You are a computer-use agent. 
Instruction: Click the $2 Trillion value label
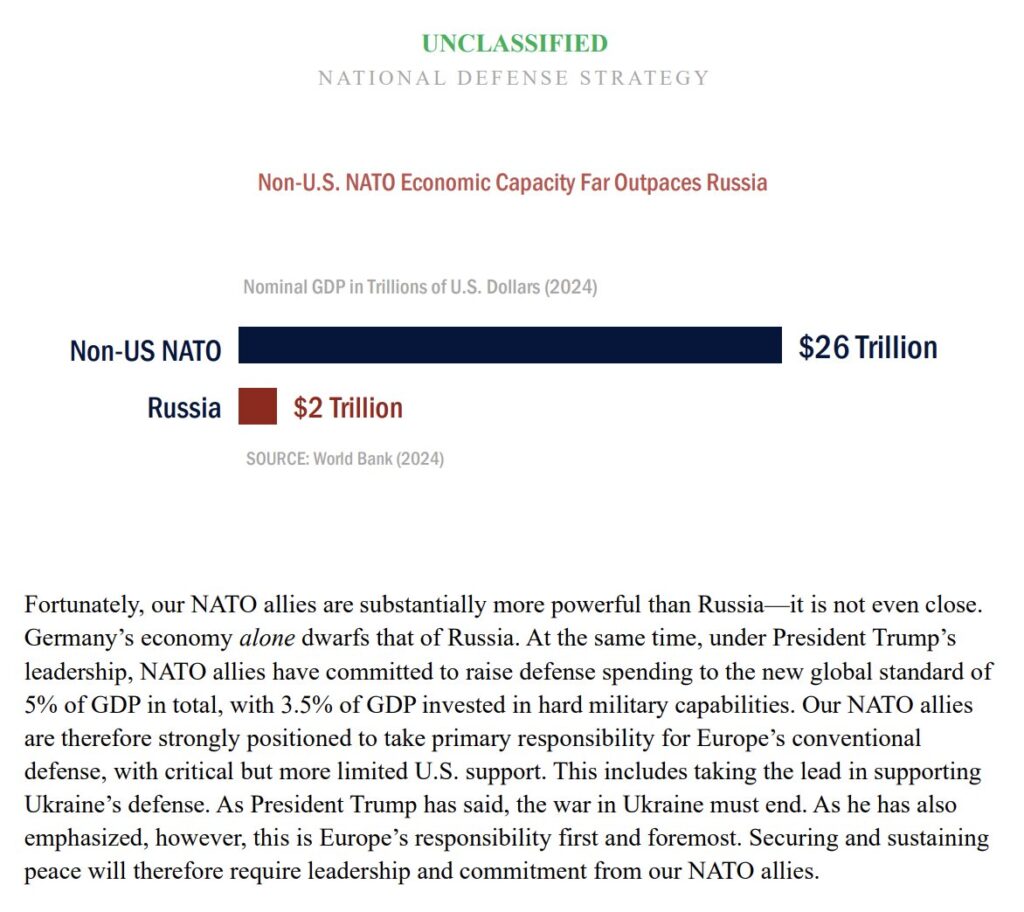[348, 408]
